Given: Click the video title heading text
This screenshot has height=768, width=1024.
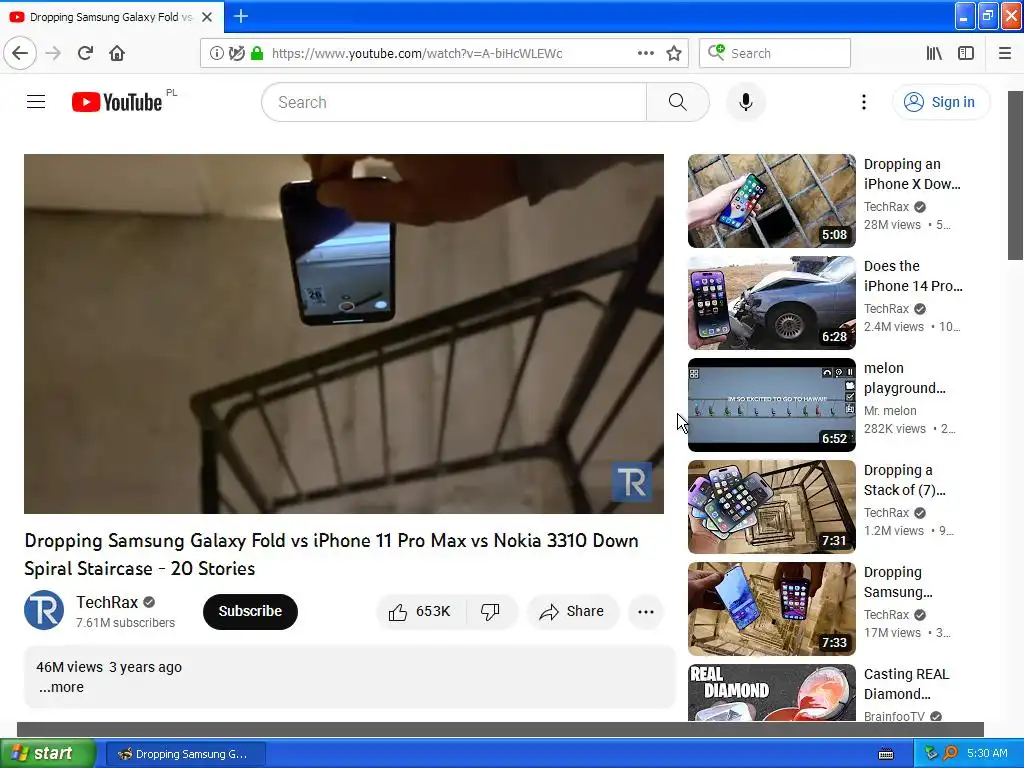Looking at the screenshot, I should (331, 554).
